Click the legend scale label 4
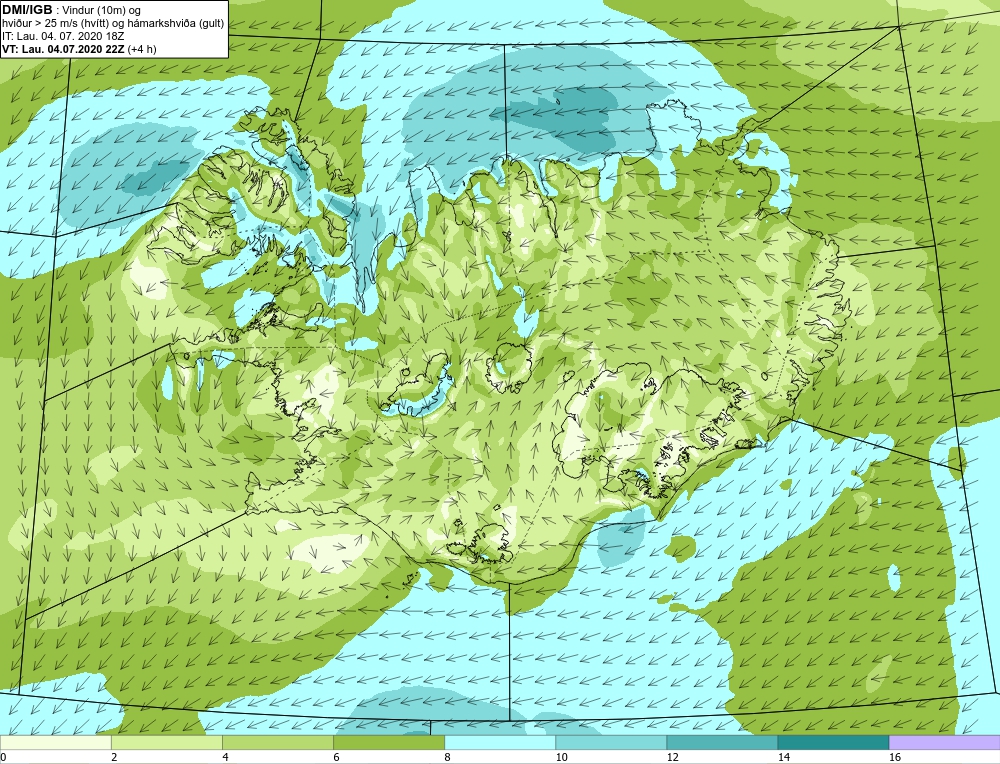 pos(226,757)
